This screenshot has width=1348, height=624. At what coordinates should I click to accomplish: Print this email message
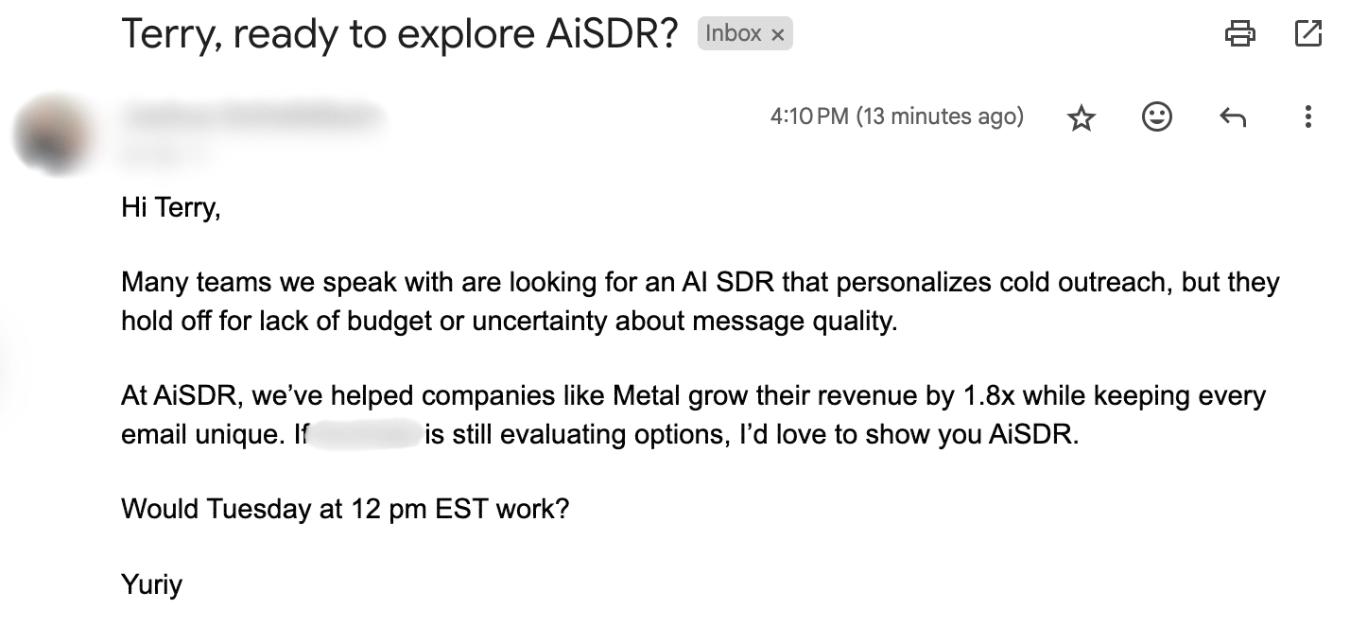(x=1240, y=34)
